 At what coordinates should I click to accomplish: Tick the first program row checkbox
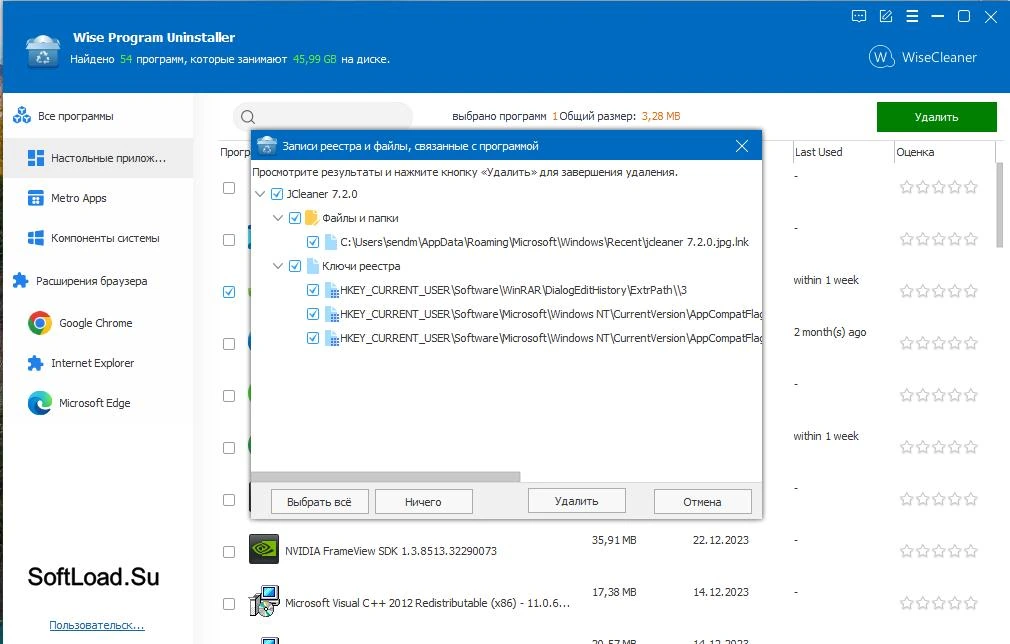(229, 187)
